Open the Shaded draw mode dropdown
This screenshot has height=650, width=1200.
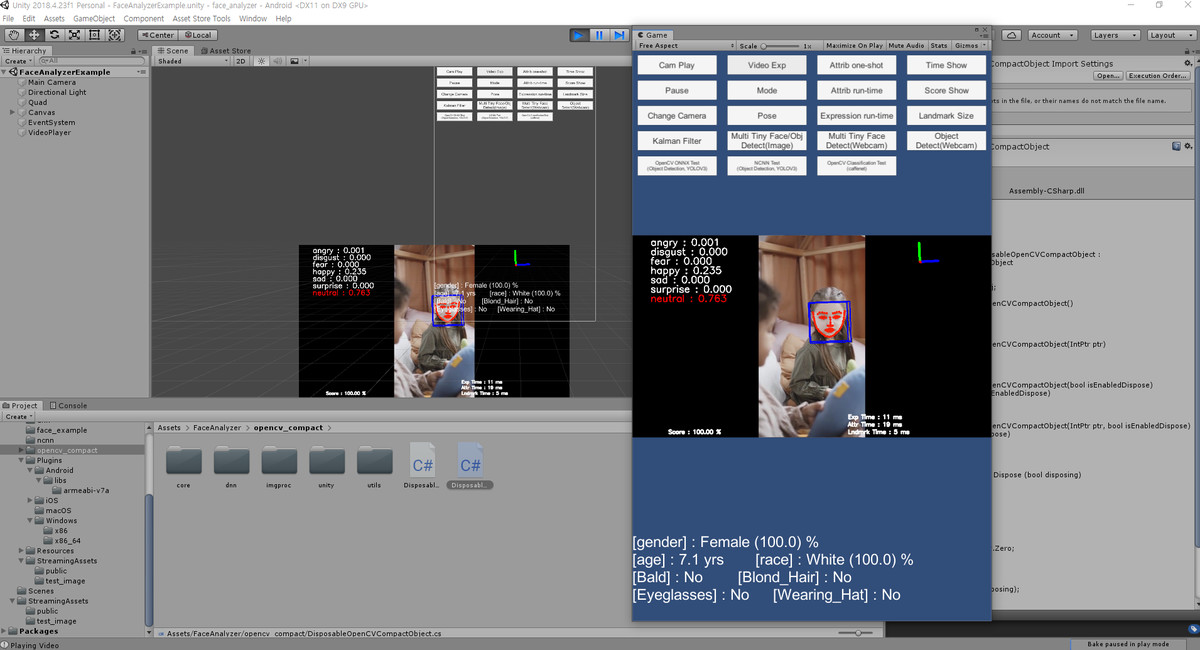(x=193, y=61)
